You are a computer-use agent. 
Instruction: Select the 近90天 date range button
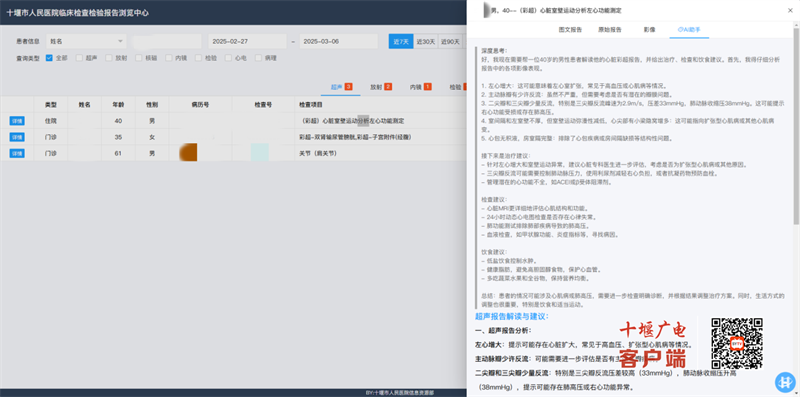pyautogui.click(x=450, y=41)
